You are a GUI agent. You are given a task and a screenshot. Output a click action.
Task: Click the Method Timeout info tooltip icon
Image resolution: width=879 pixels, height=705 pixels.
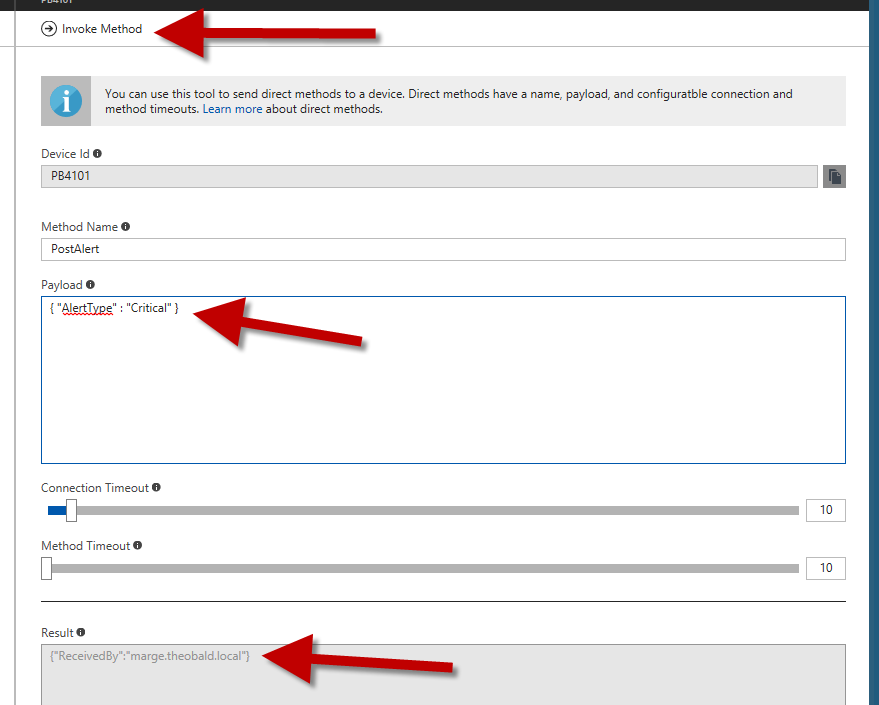[138, 545]
